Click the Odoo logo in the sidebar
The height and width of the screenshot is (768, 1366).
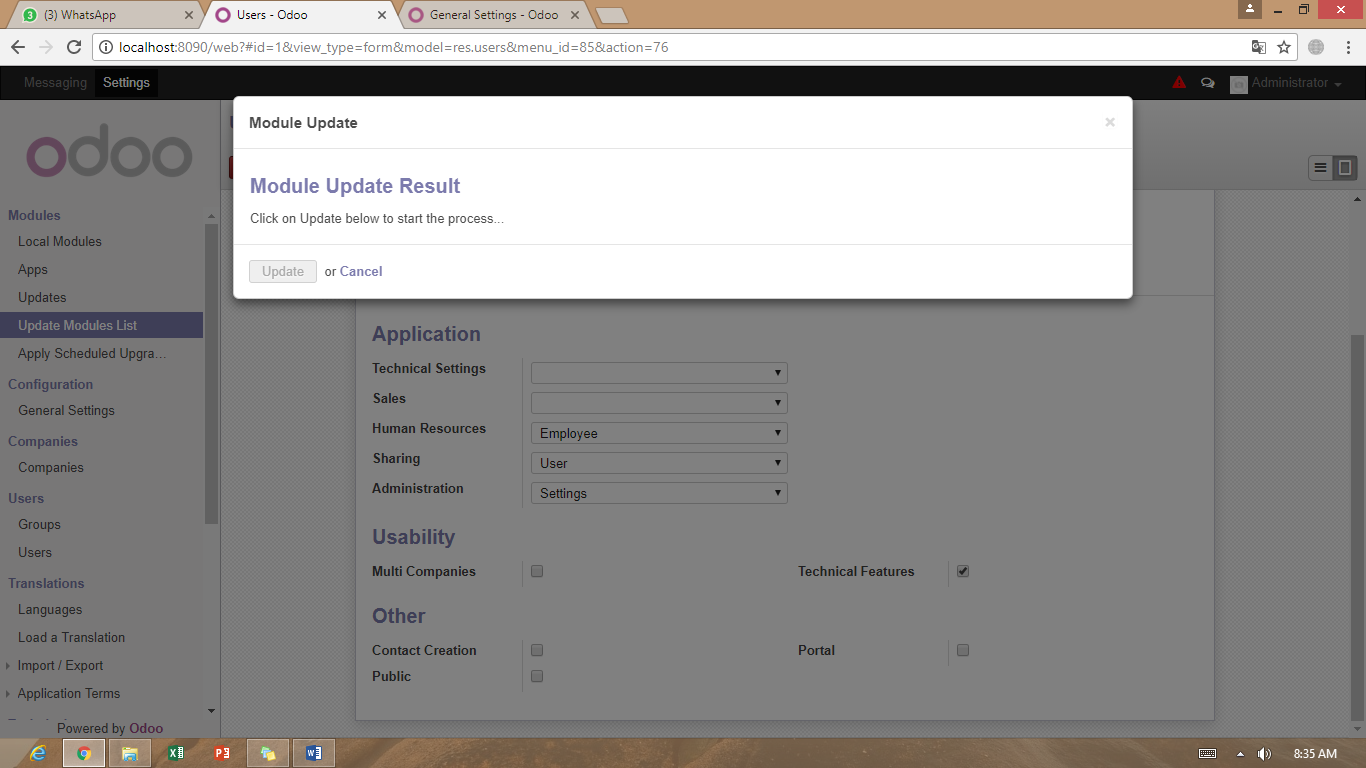(x=108, y=152)
